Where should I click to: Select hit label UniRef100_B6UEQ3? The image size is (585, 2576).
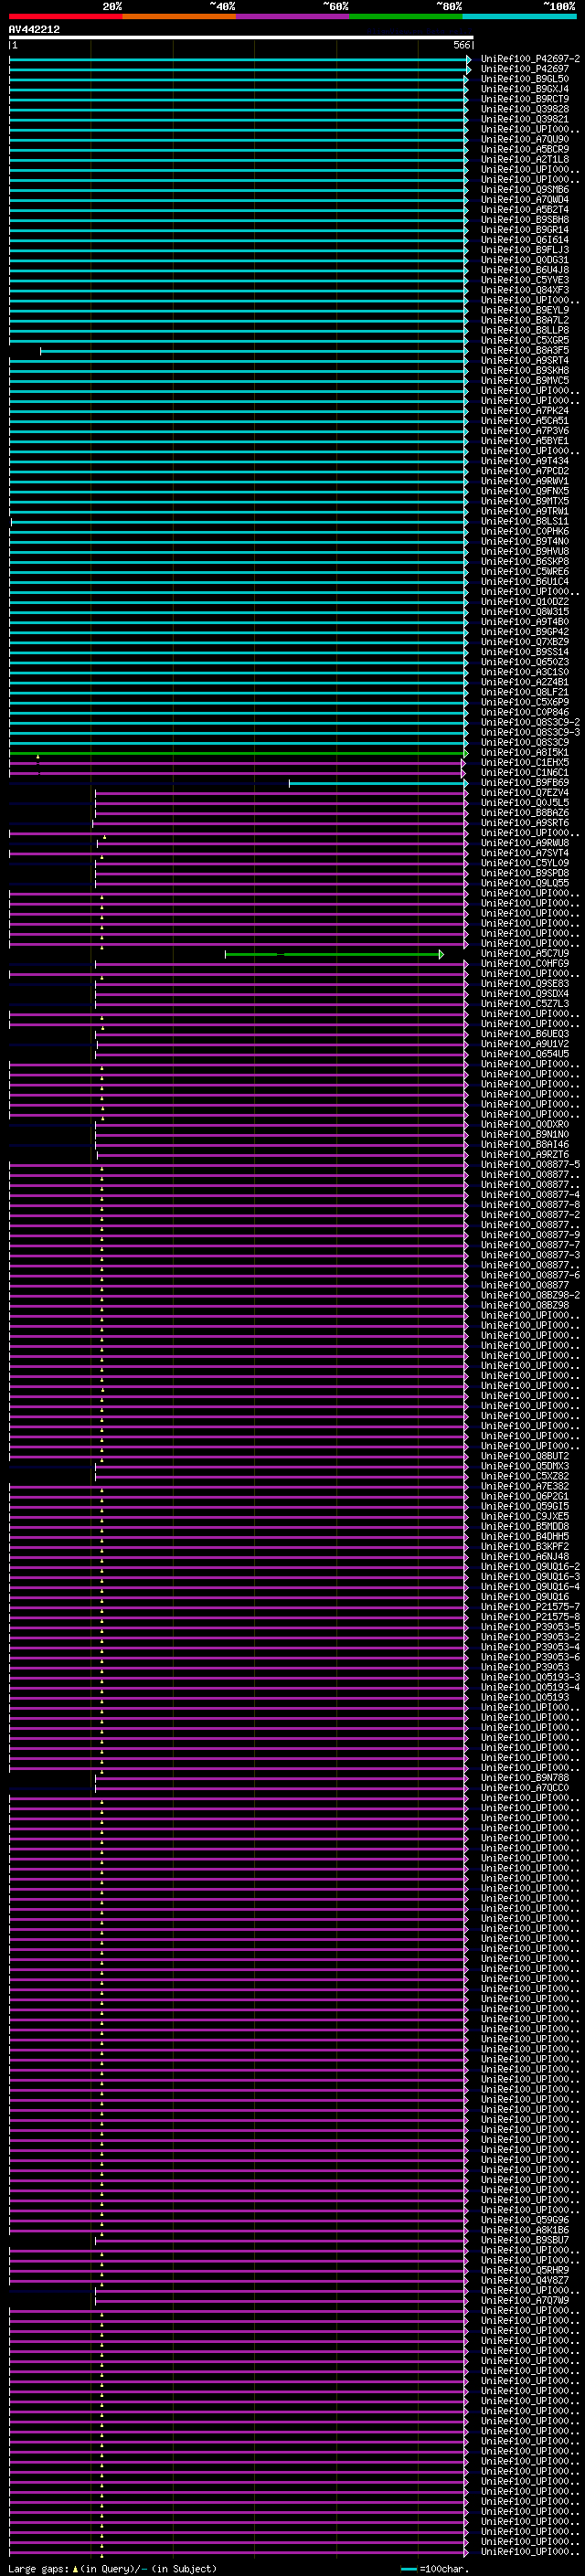(x=525, y=1034)
